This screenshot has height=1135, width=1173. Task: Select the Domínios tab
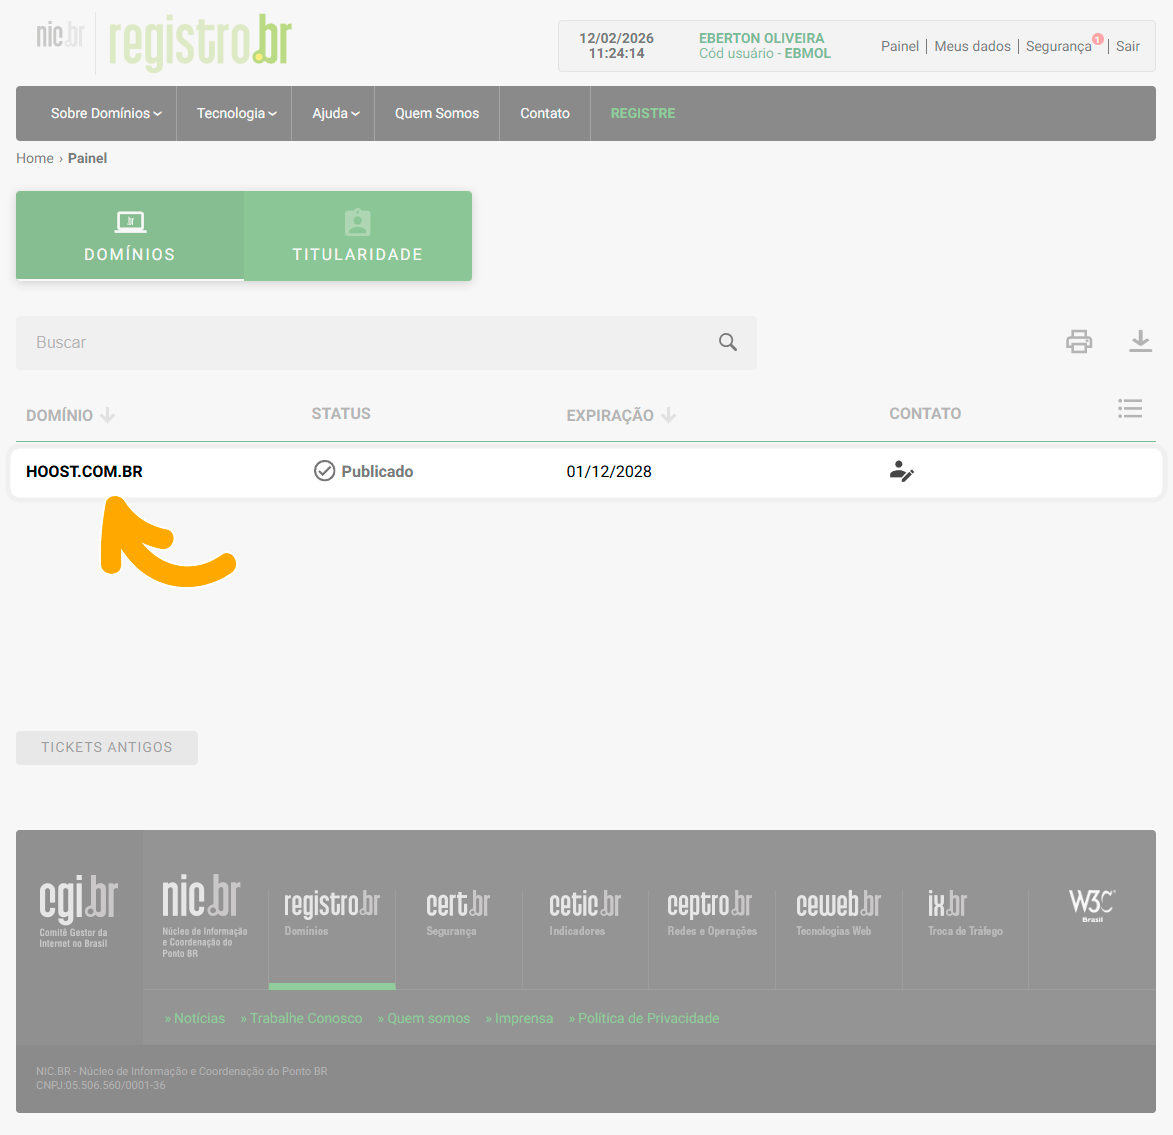point(130,236)
